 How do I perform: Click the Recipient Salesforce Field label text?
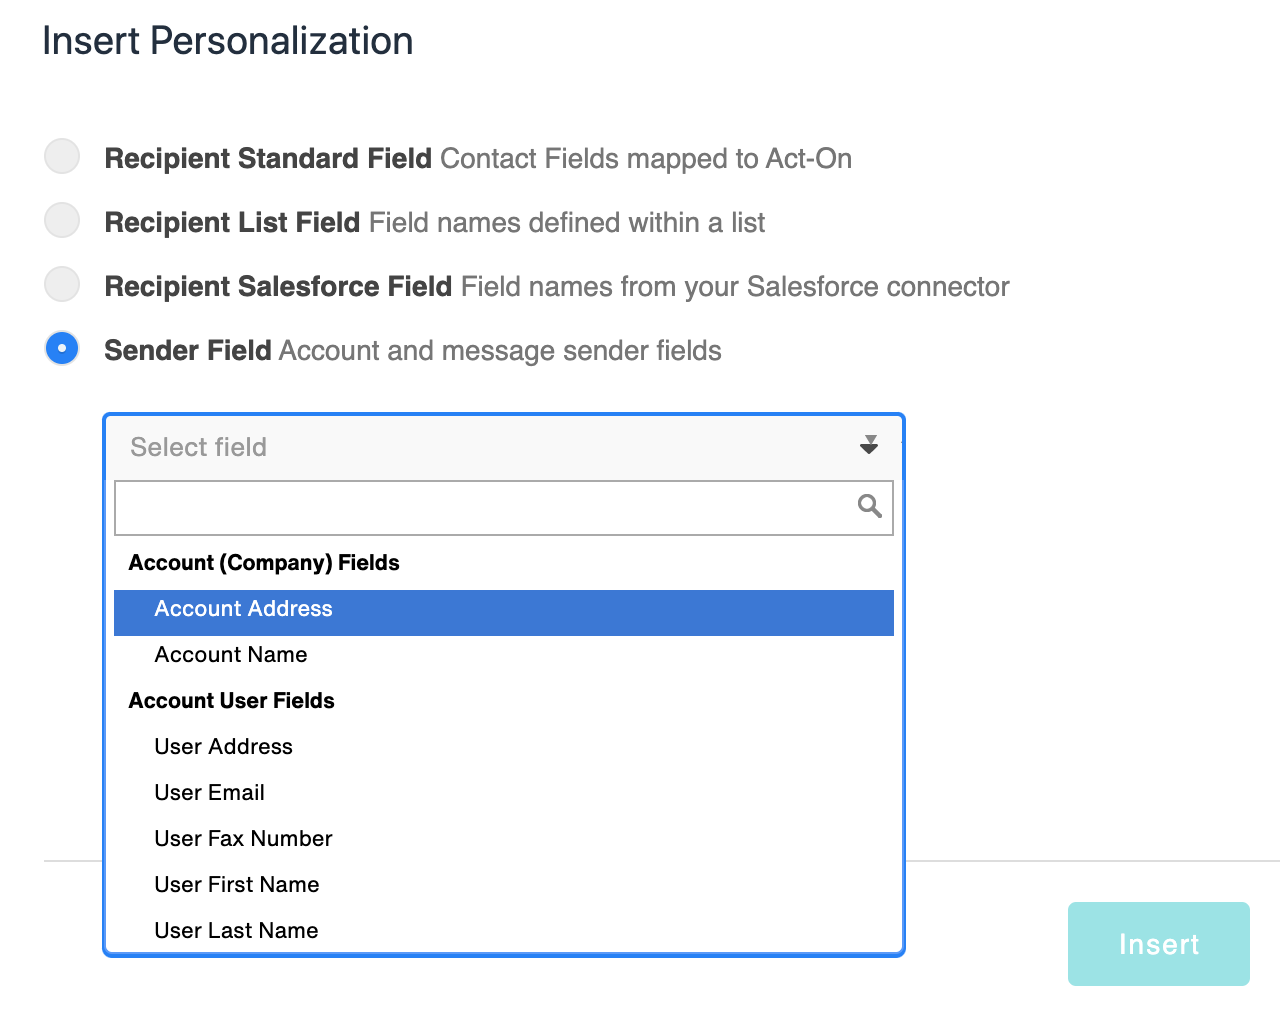278,287
